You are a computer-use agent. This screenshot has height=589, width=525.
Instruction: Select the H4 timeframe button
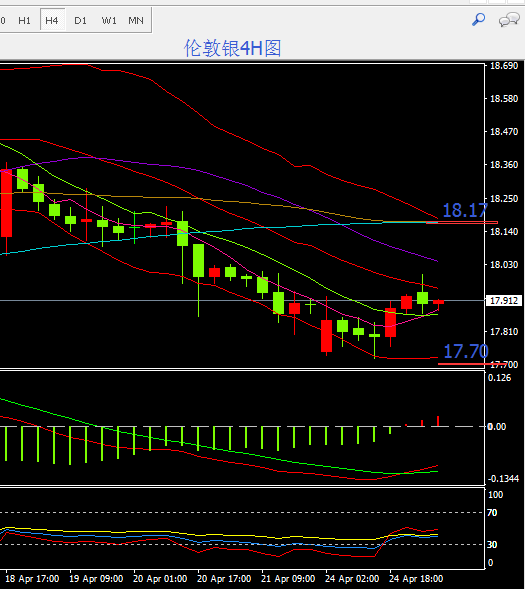pos(52,20)
